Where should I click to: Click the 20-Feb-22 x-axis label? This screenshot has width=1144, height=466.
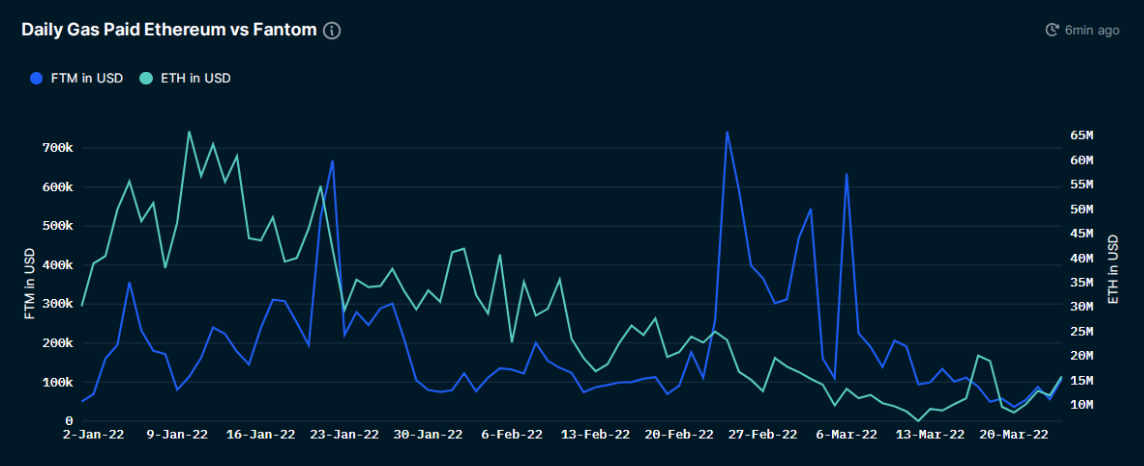point(679,434)
